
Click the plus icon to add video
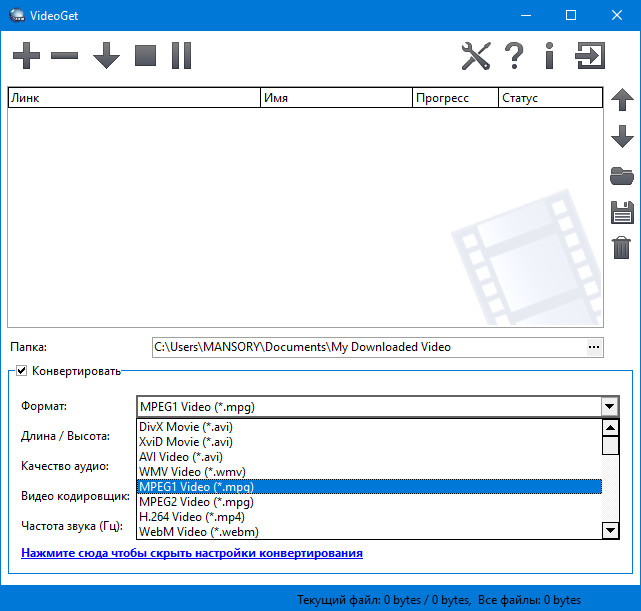[x=26, y=56]
